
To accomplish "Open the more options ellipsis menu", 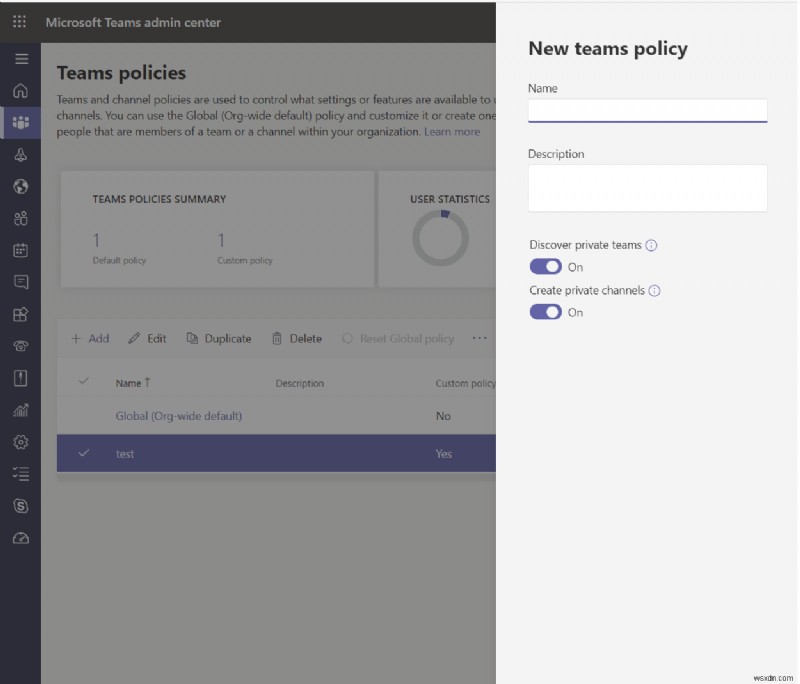I will (479, 338).
